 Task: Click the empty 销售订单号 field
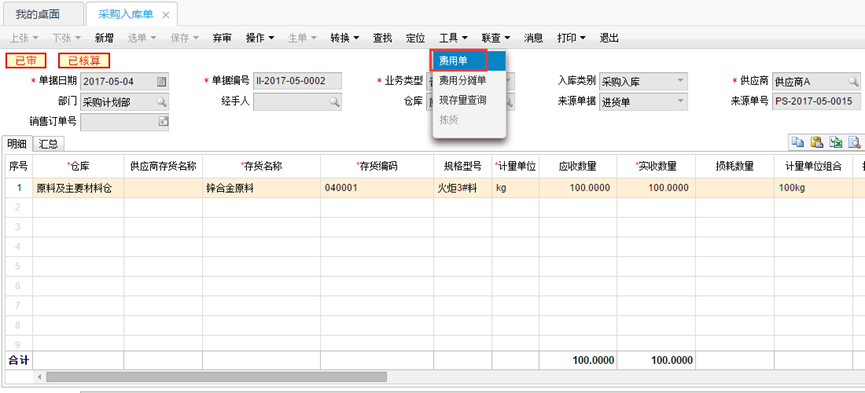[x=124, y=121]
